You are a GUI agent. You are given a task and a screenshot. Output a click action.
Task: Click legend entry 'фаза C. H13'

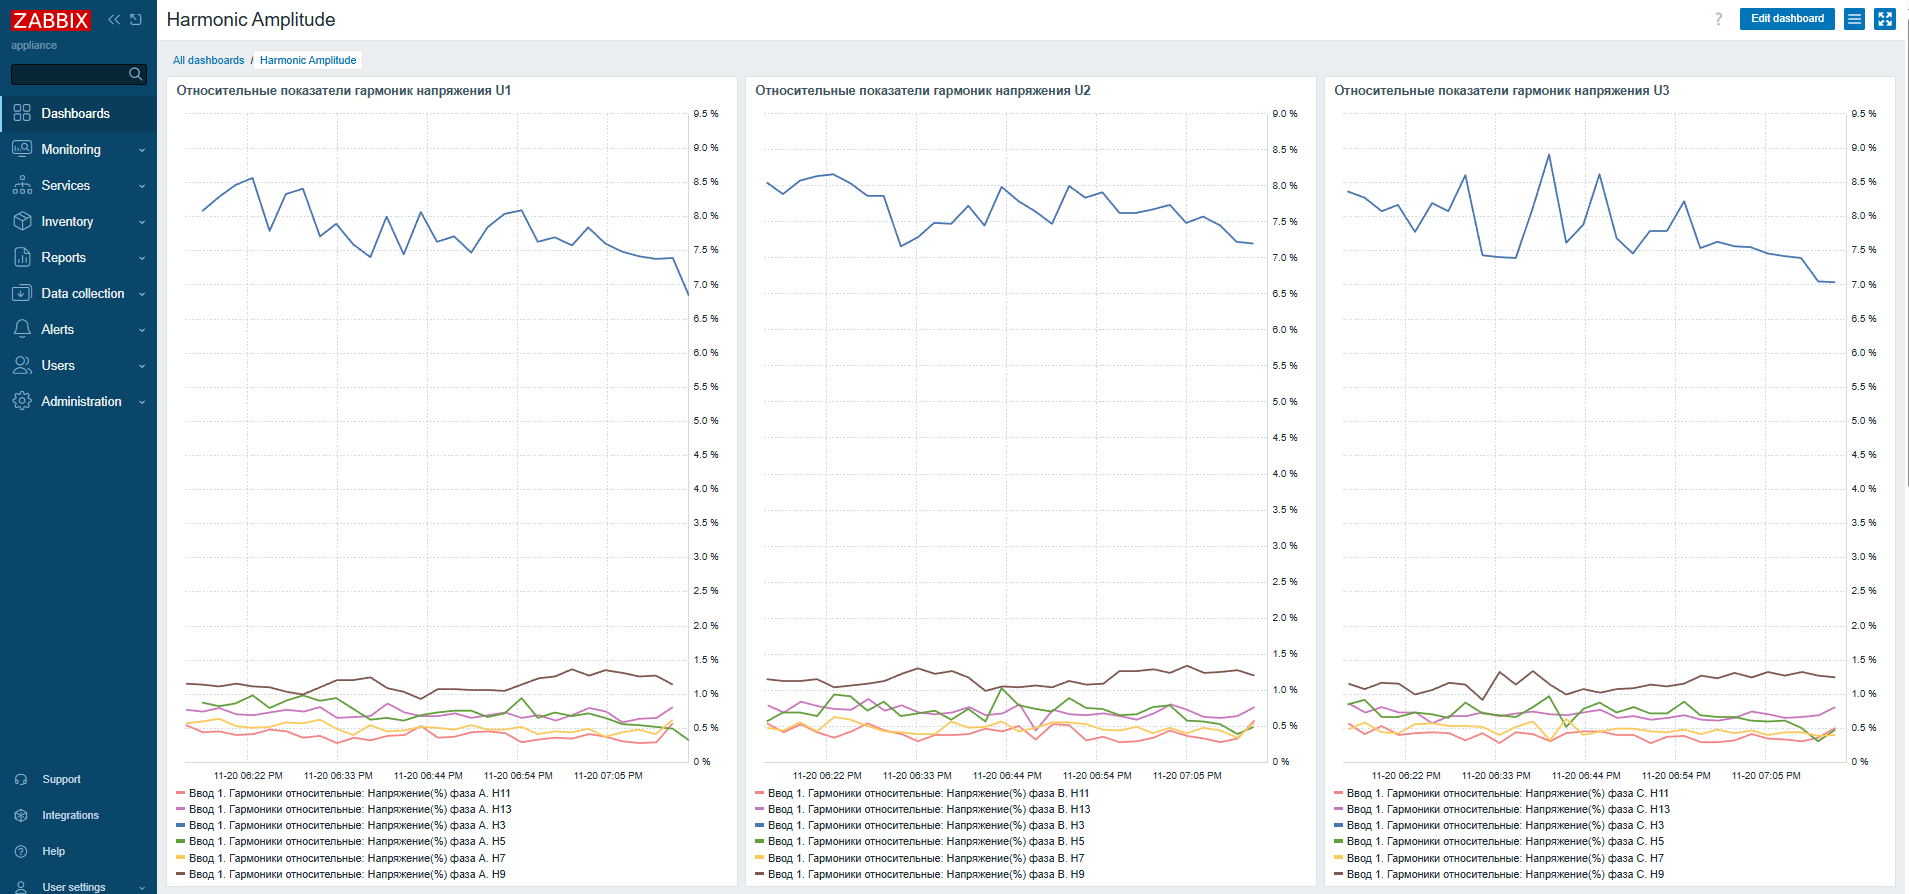[x=1508, y=809]
